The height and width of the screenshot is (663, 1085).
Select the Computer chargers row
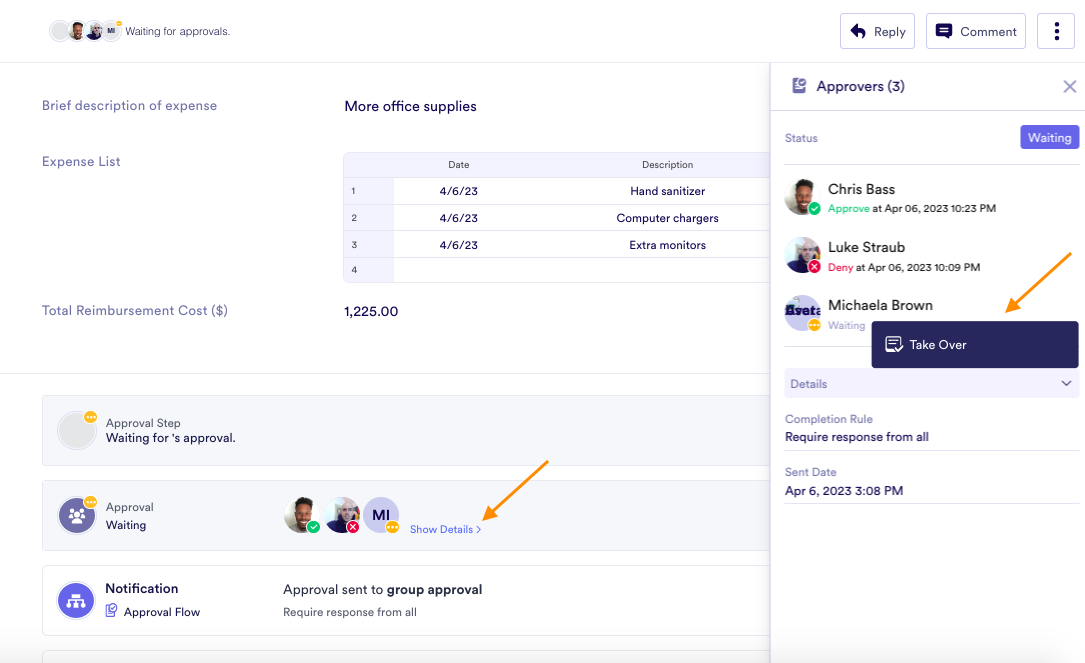pyautogui.click(x=667, y=218)
